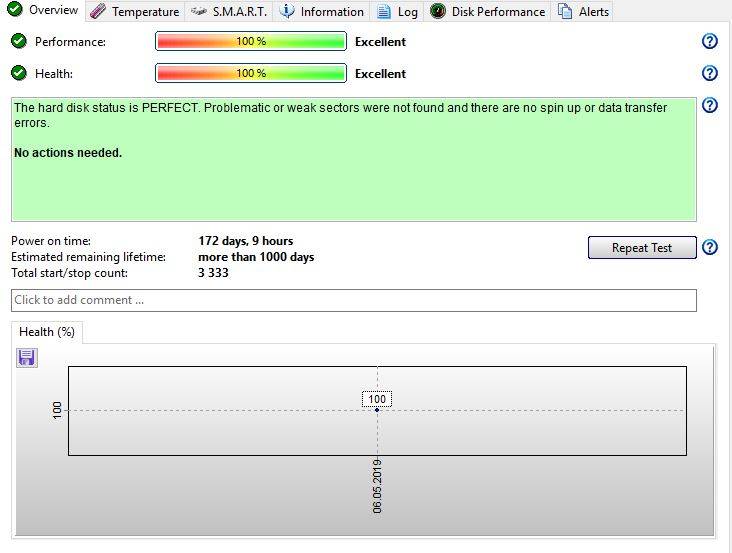The width and height of the screenshot is (732, 553).
Task: Click the 06.05.2019 date label
Action: tap(377, 486)
